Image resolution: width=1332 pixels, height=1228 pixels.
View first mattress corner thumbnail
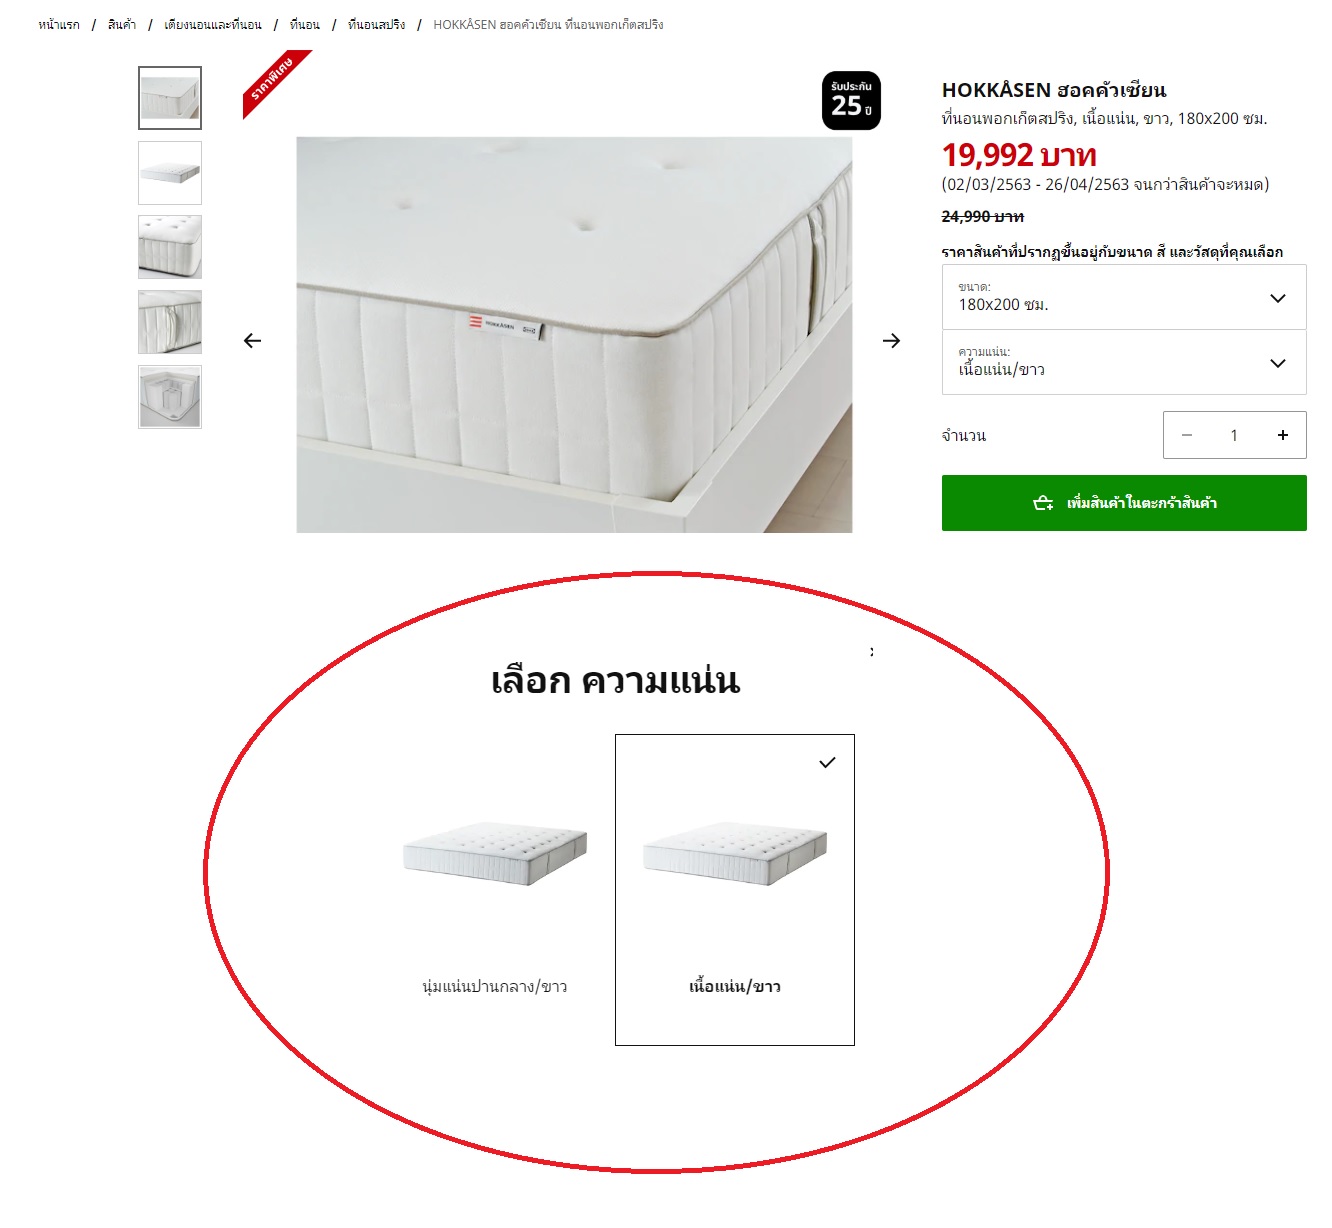click(170, 98)
